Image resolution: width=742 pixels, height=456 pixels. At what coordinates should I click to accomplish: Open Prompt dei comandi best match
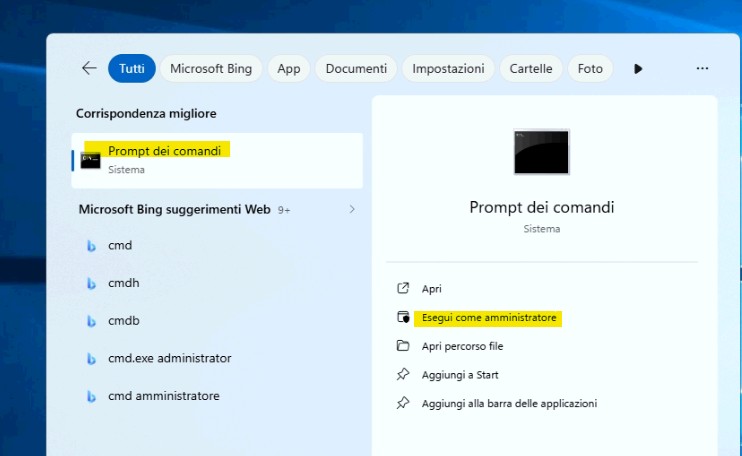pyautogui.click(x=217, y=161)
